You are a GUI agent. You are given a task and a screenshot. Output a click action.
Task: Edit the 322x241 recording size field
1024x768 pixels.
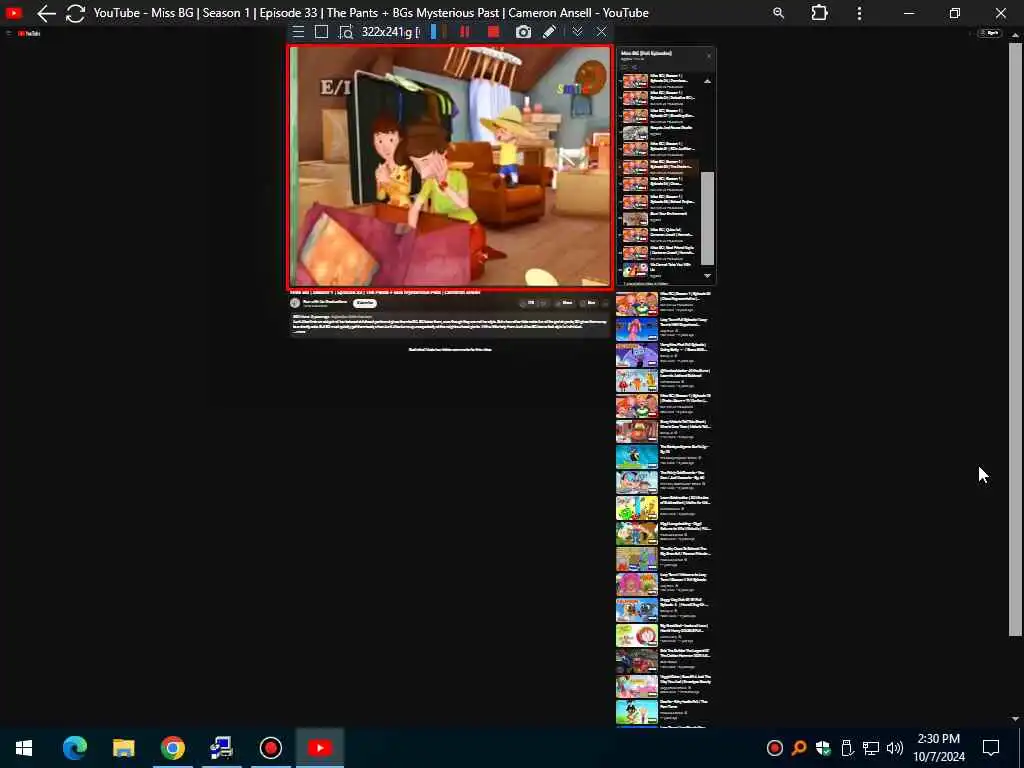pyautogui.click(x=390, y=32)
